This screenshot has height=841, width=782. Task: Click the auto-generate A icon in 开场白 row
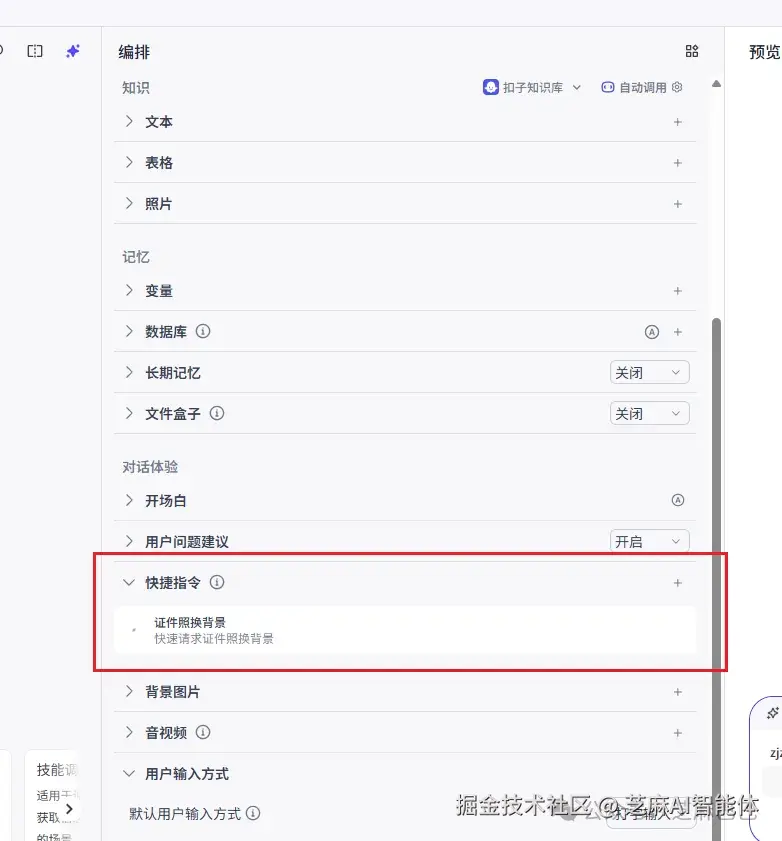pos(678,500)
